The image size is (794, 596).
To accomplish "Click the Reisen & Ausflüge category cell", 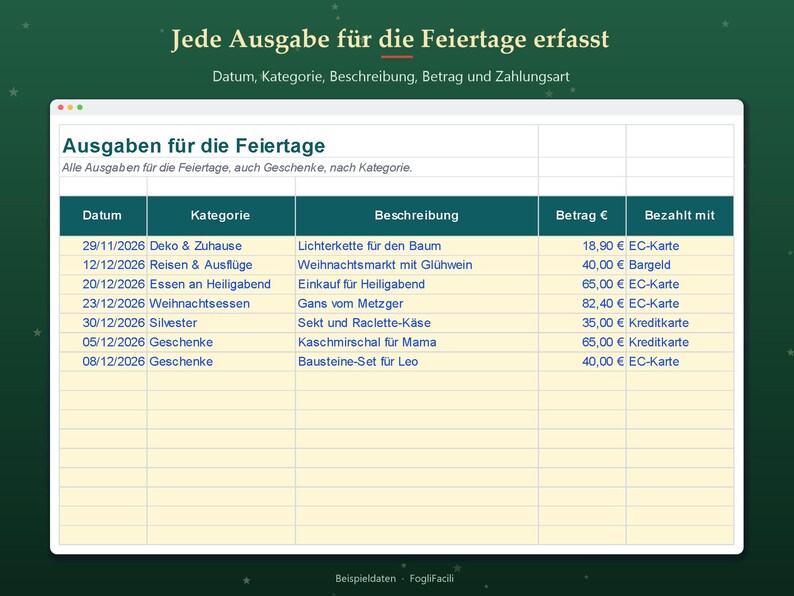I will click(221, 265).
